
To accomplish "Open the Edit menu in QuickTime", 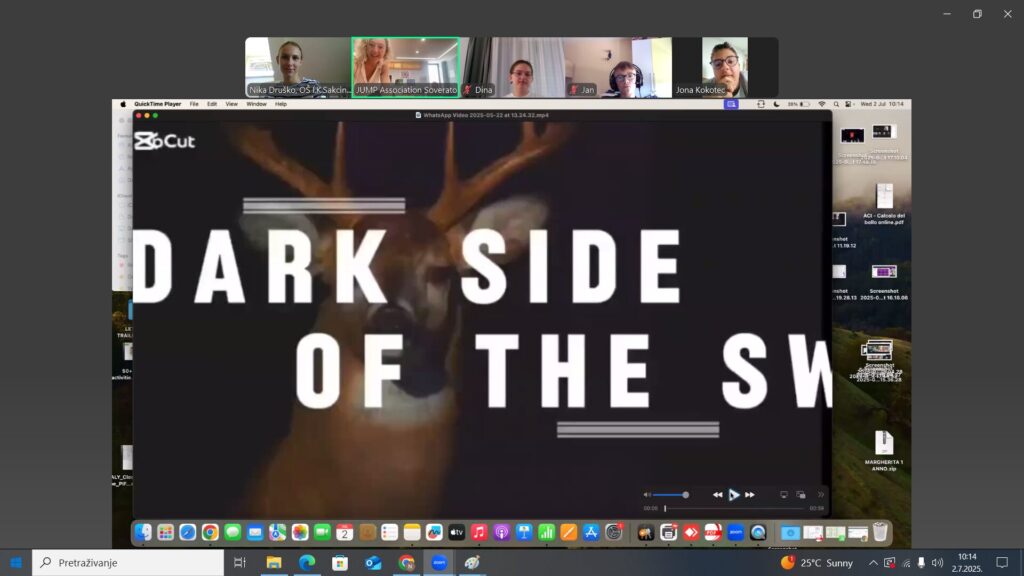I will [212, 104].
